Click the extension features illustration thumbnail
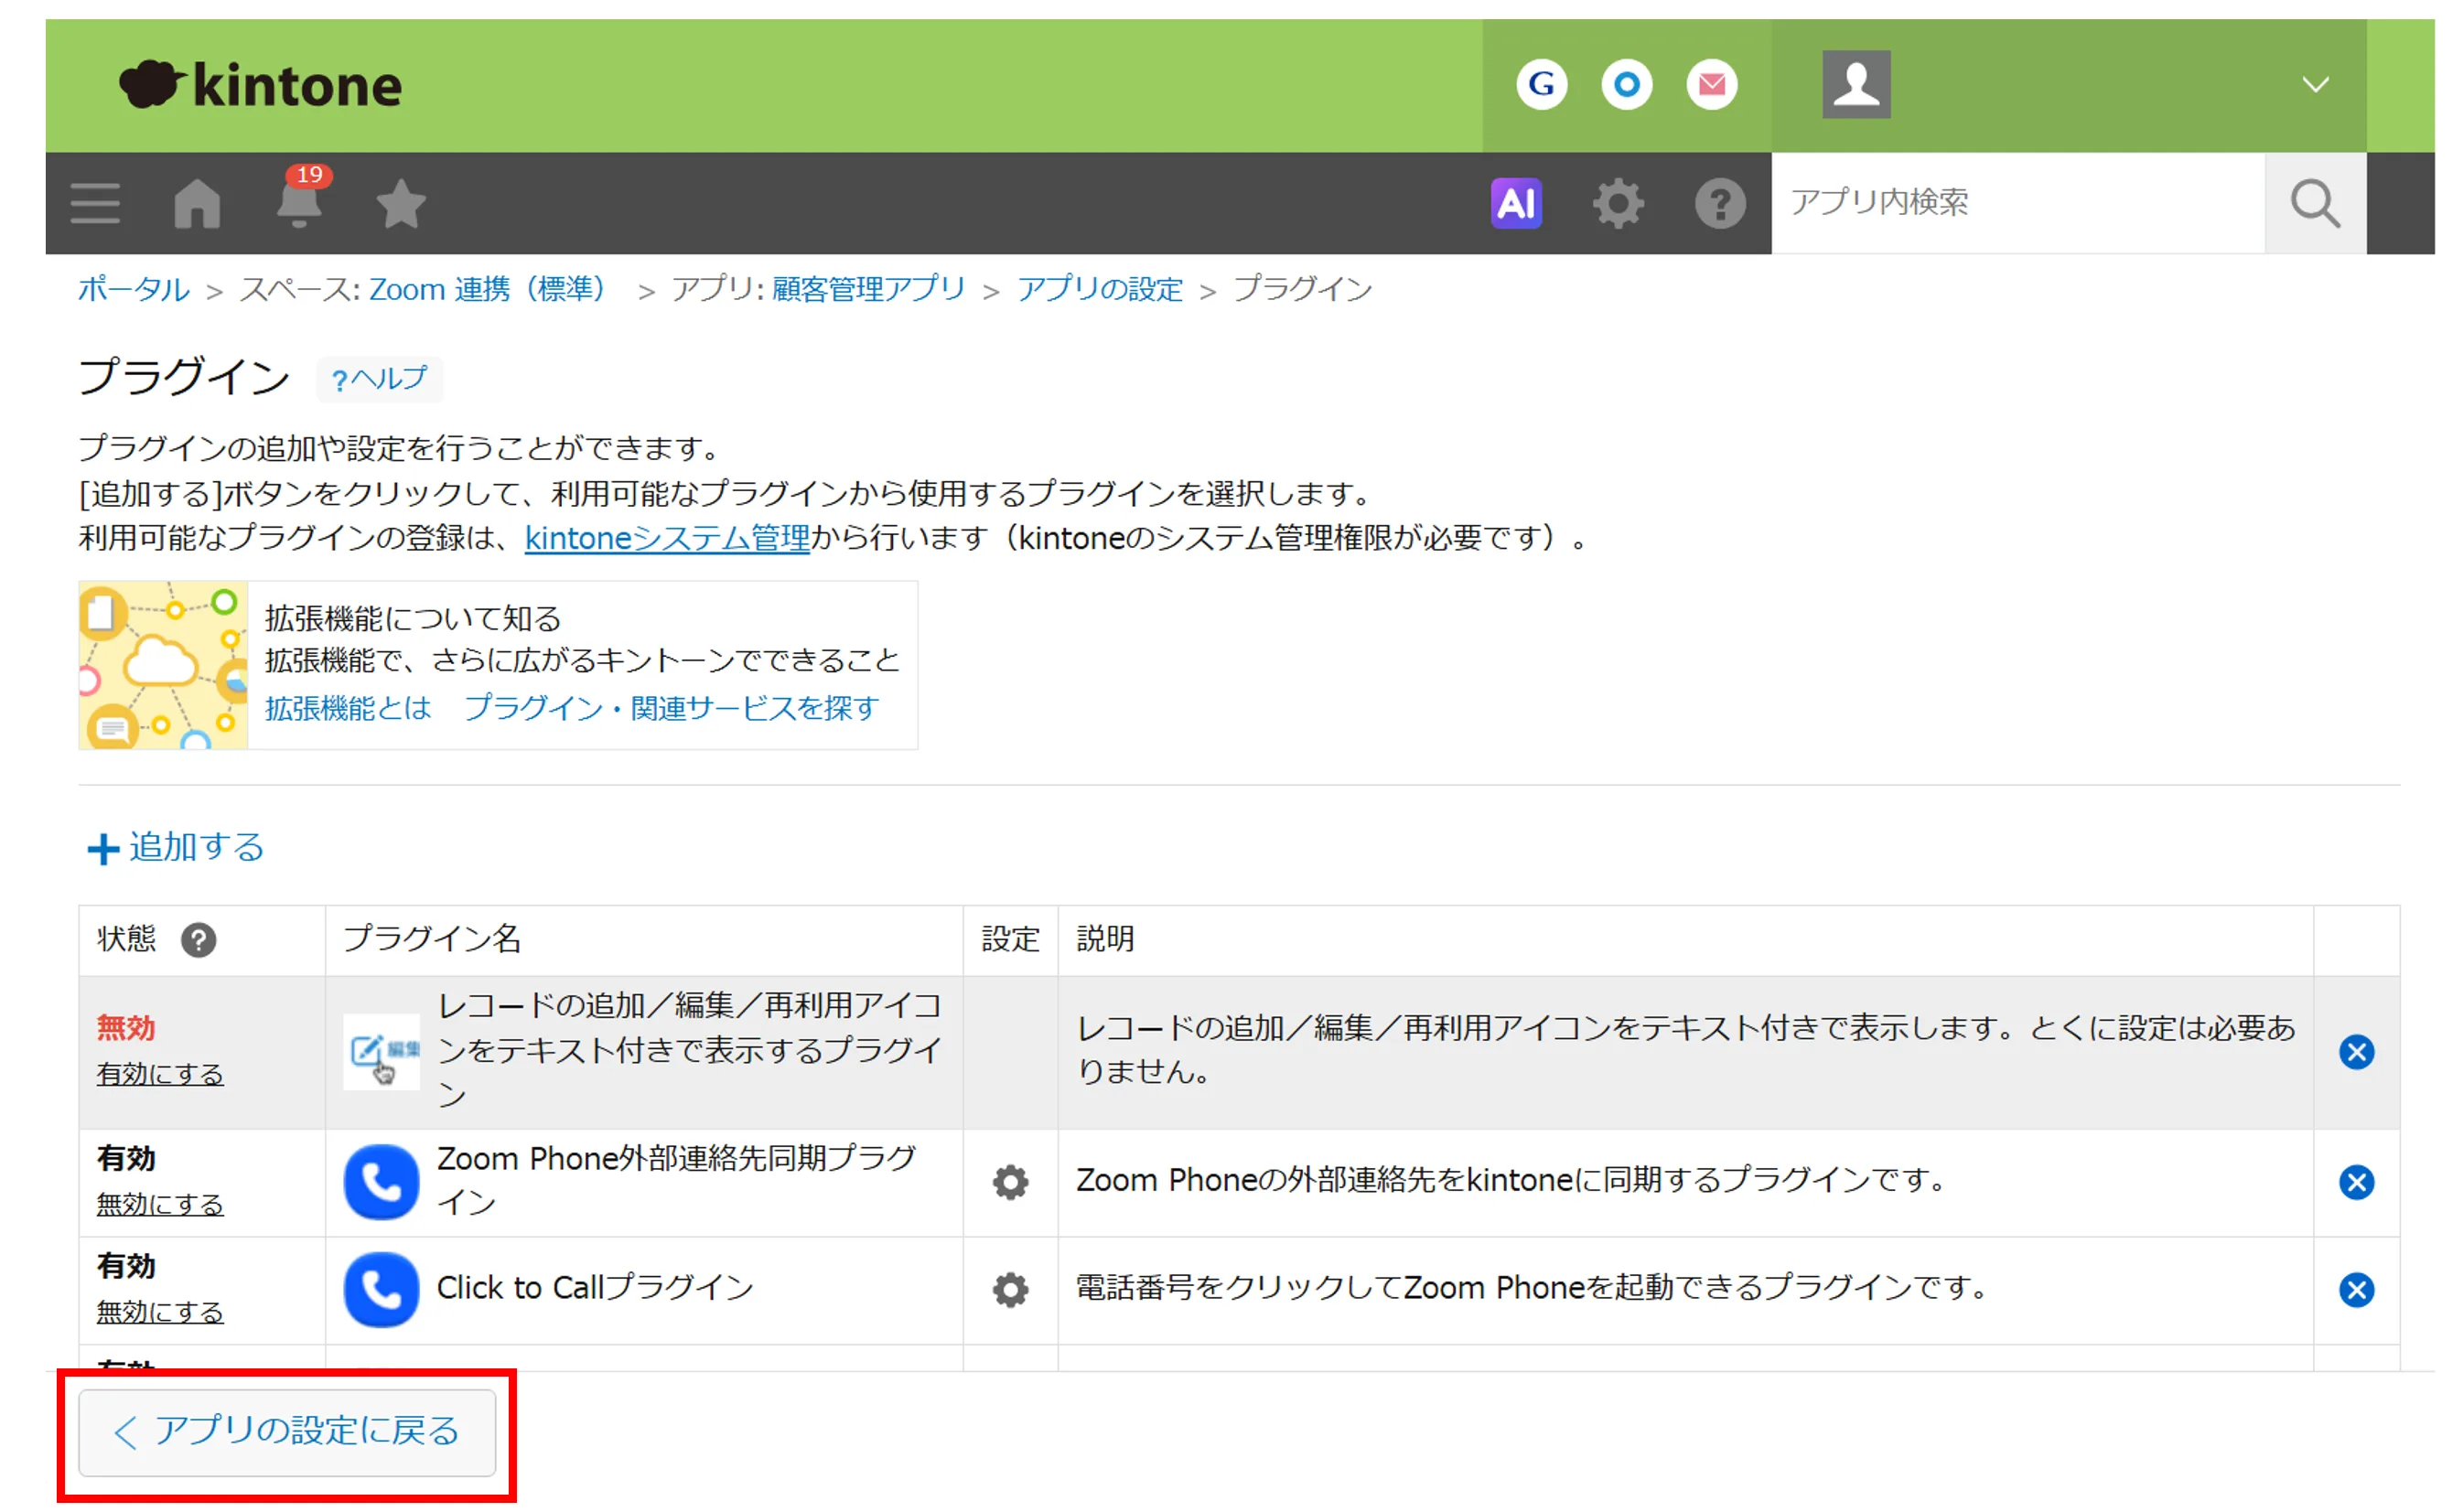 (163, 666)
